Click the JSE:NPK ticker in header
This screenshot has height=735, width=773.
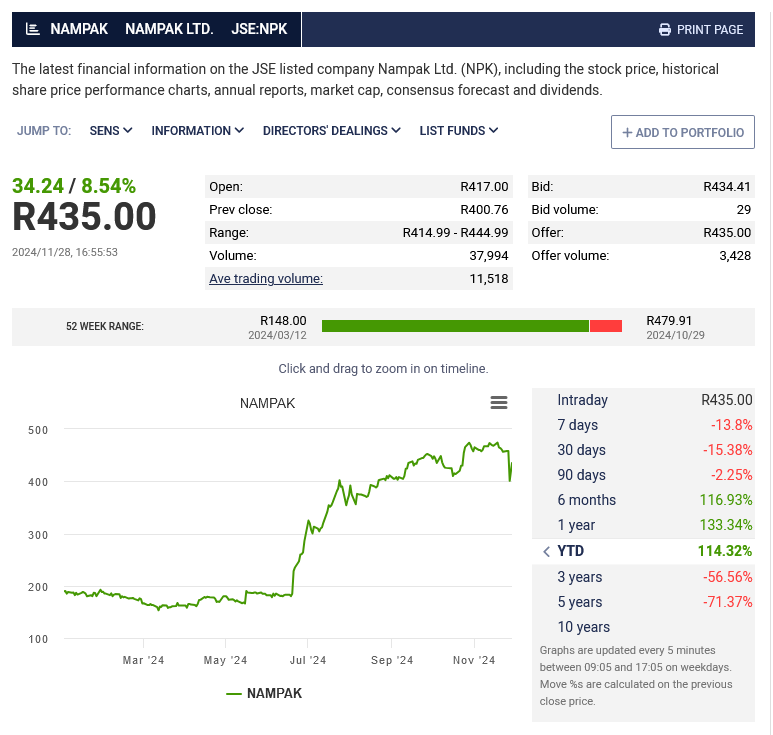pos(259,29)
